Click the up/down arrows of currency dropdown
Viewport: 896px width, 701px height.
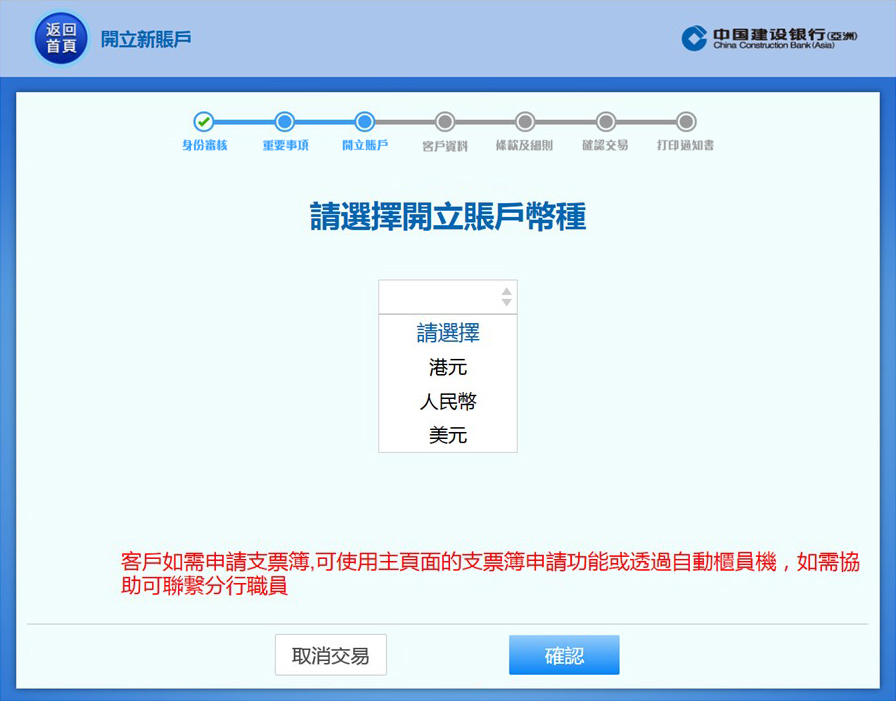coord(506,297)
